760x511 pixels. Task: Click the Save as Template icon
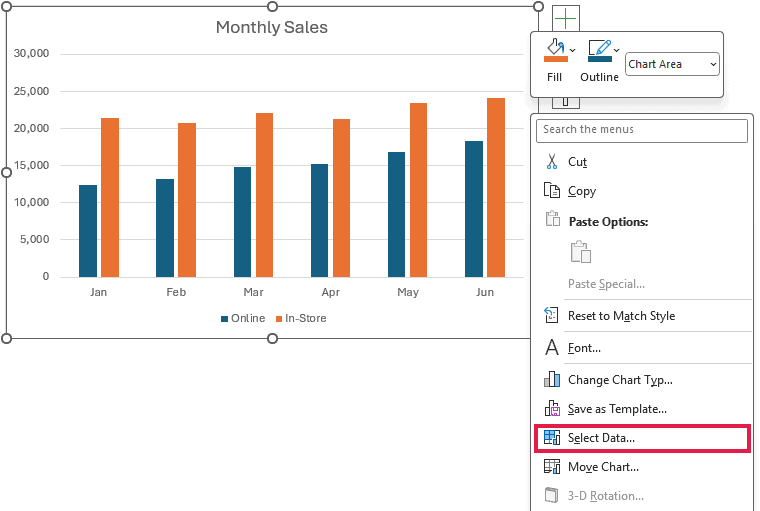pyautogui.click(x=552, y=408)
